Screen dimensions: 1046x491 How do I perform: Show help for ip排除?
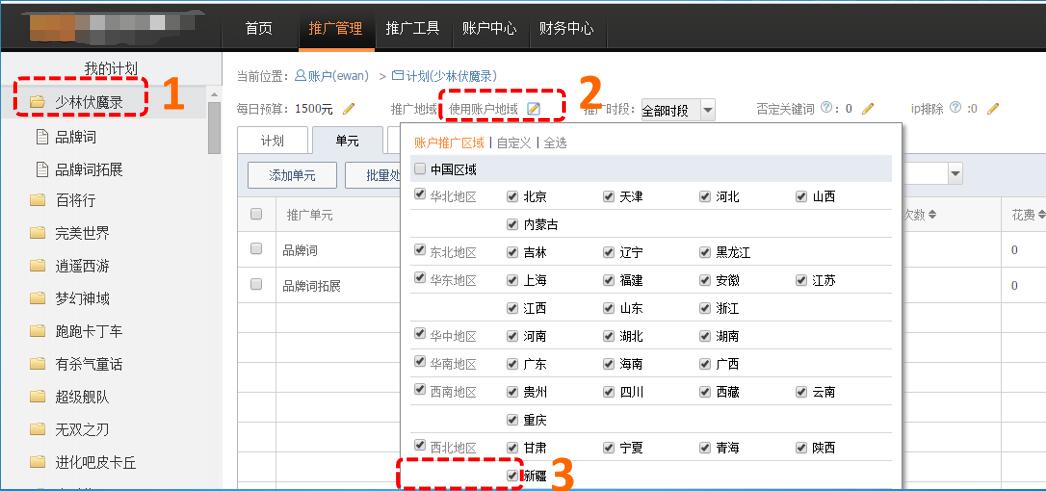[955, 107]
